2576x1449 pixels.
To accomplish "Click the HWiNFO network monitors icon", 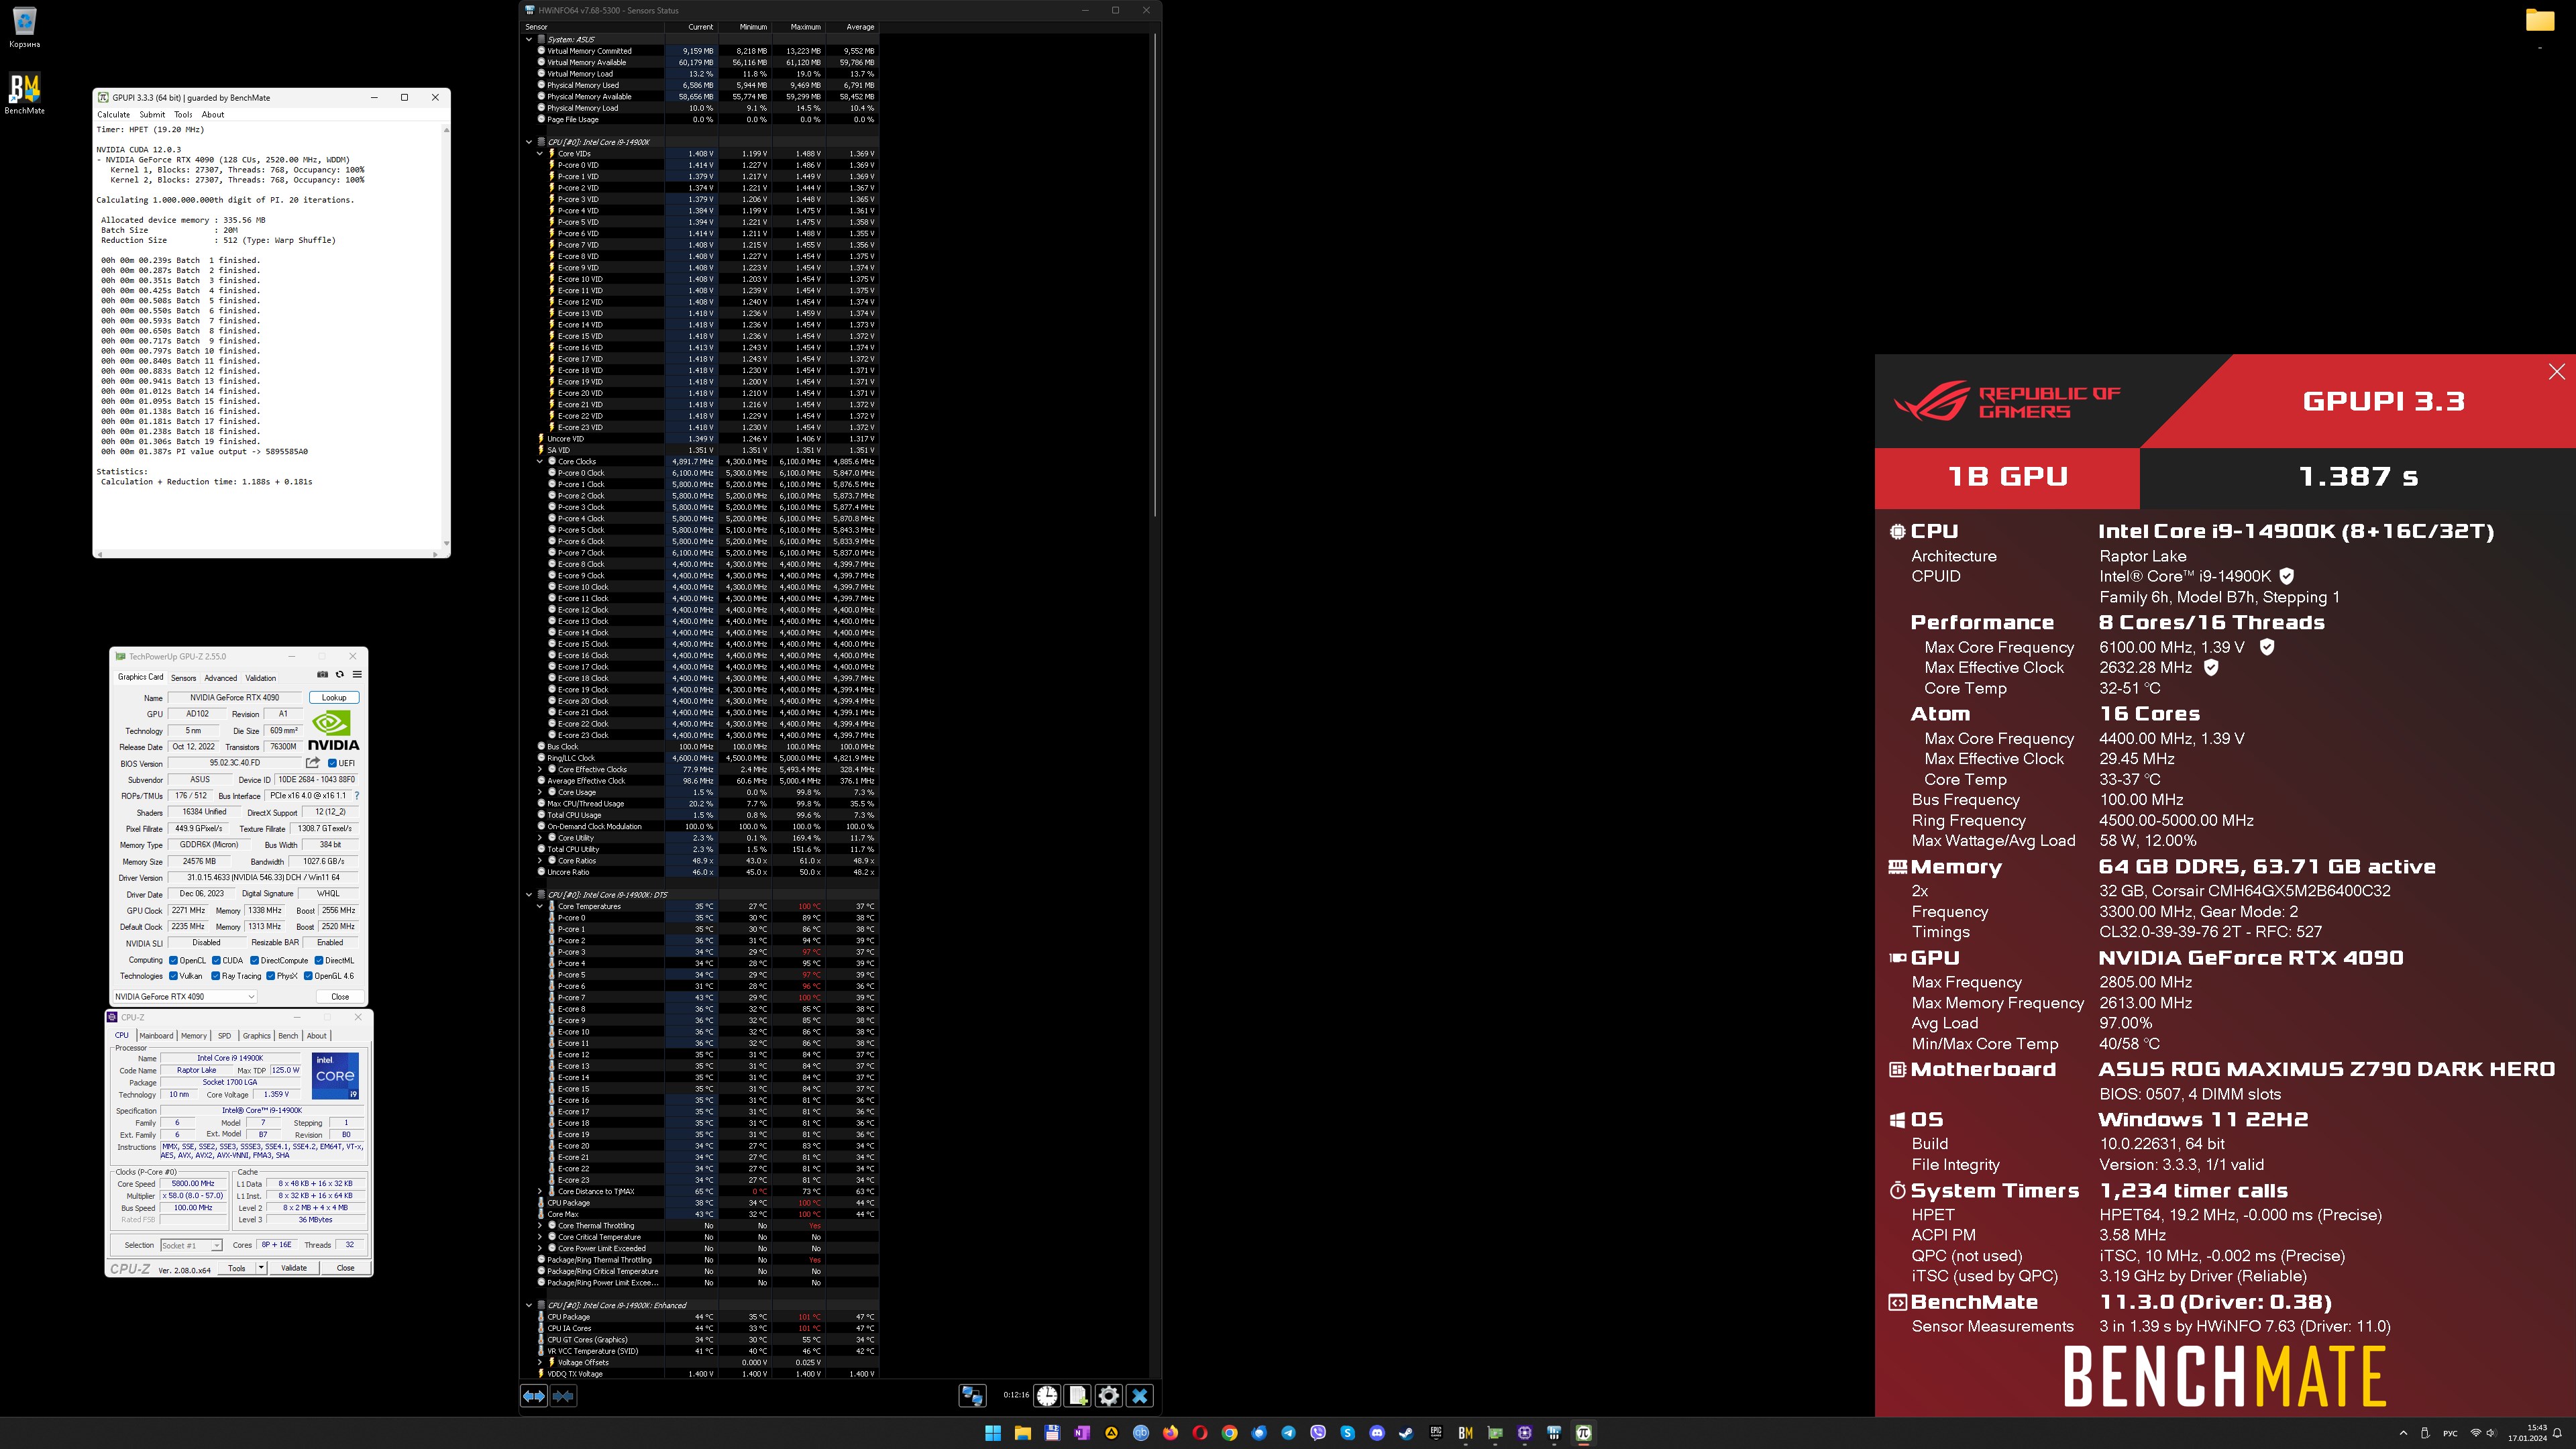I will click(972, 1396).
